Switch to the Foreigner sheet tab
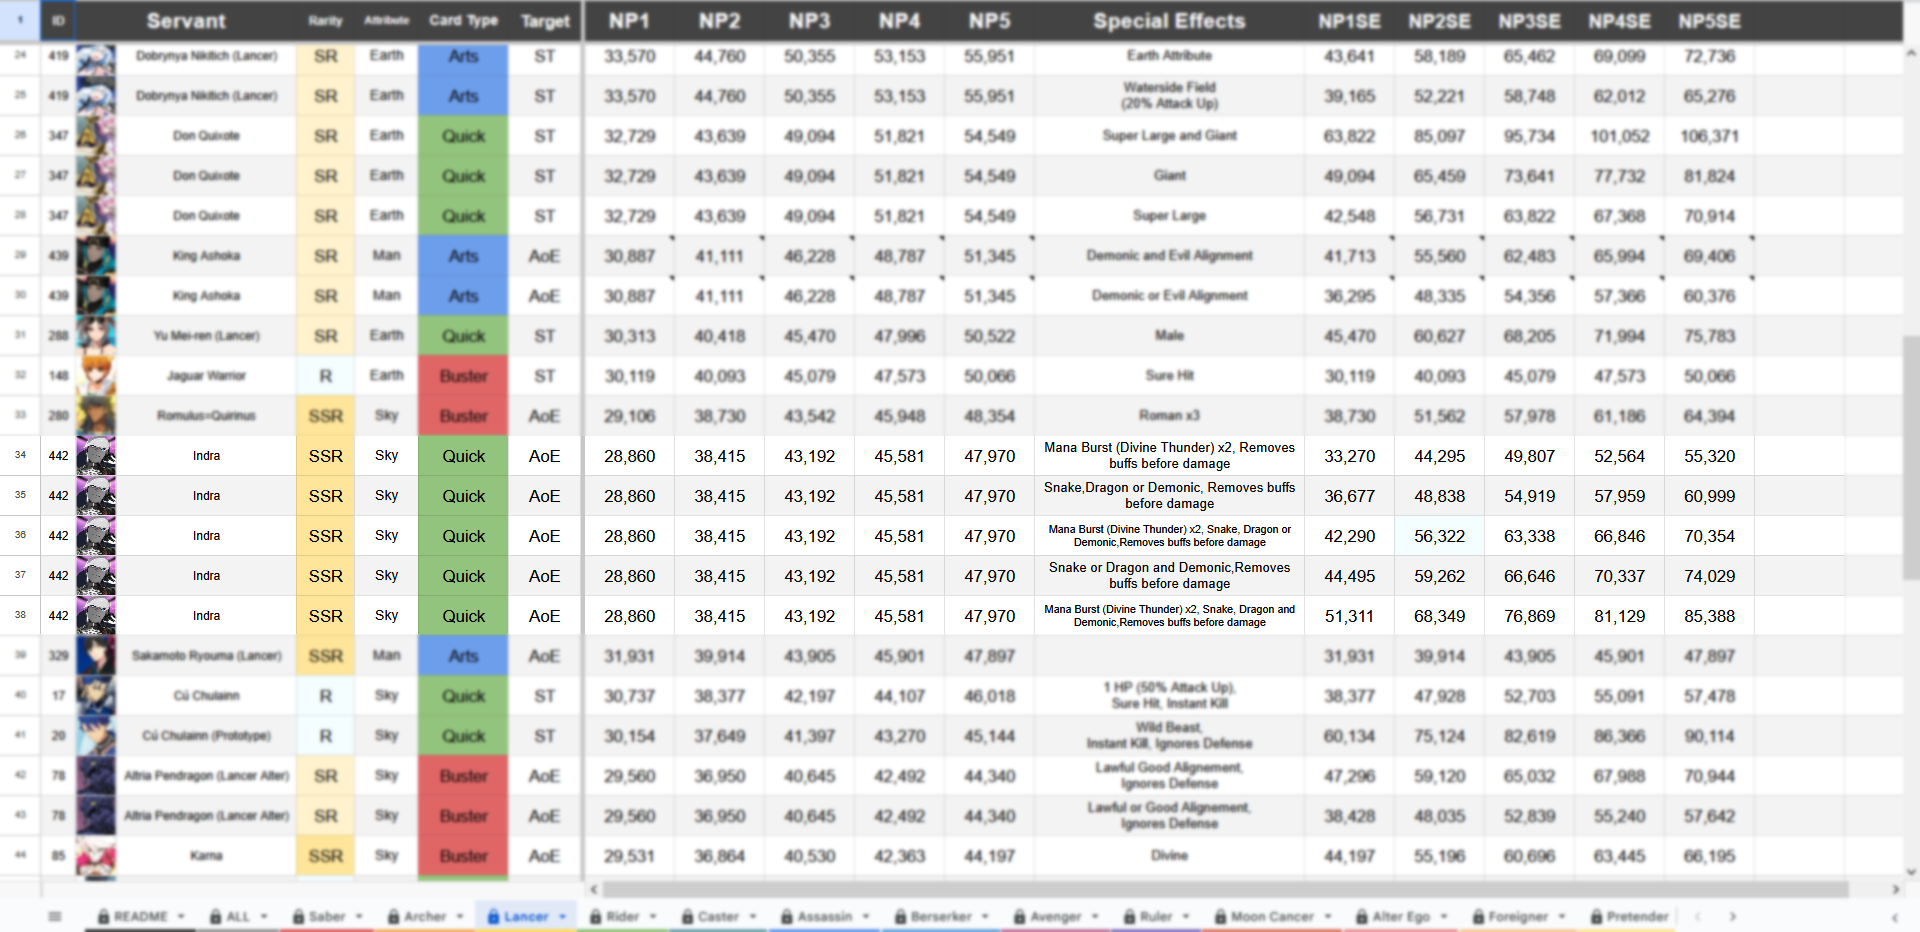This screenshot has width=1920, height=932. pos(1518,917)
